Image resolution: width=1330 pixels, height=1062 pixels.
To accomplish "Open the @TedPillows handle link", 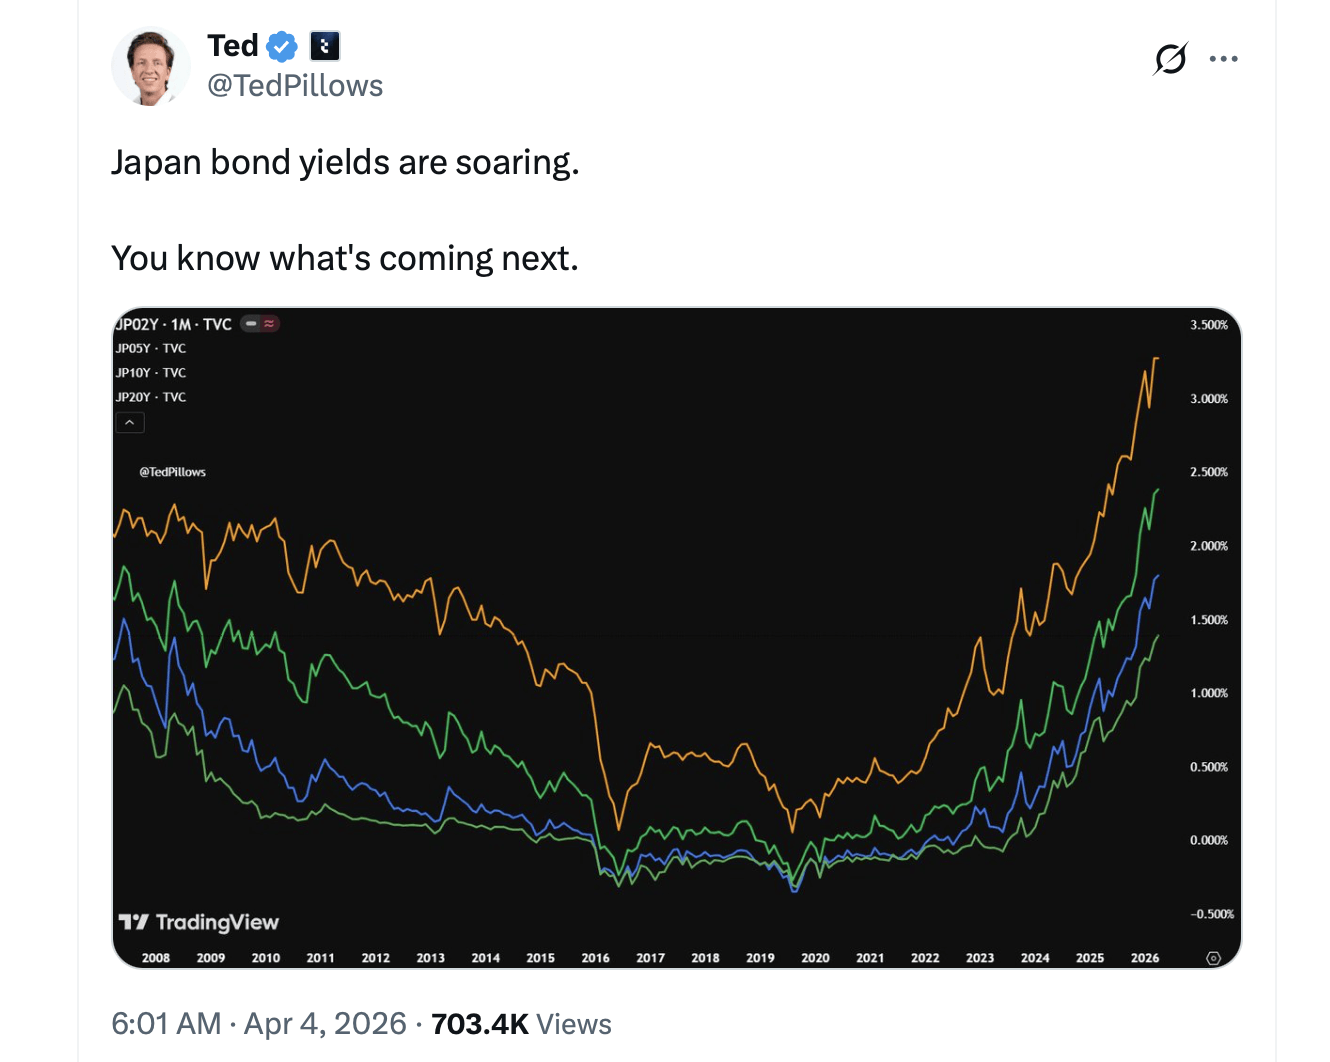I will [x=295, y=86].
